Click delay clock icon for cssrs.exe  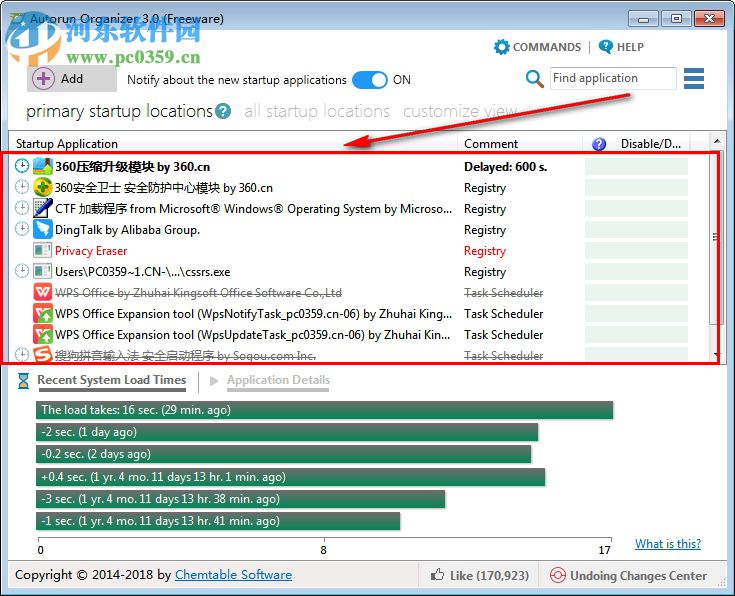[x=22, y=271]
